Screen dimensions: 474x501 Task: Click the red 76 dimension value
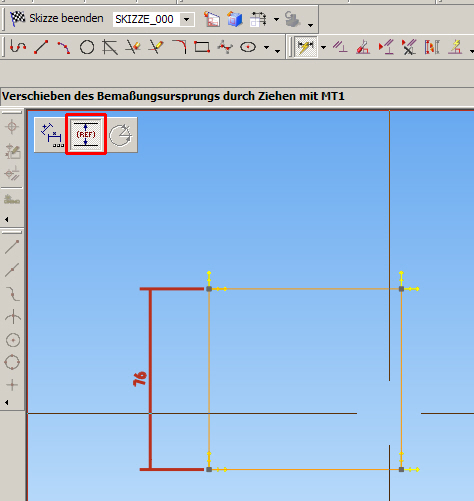pyautogui.click(x=140, y=379)
